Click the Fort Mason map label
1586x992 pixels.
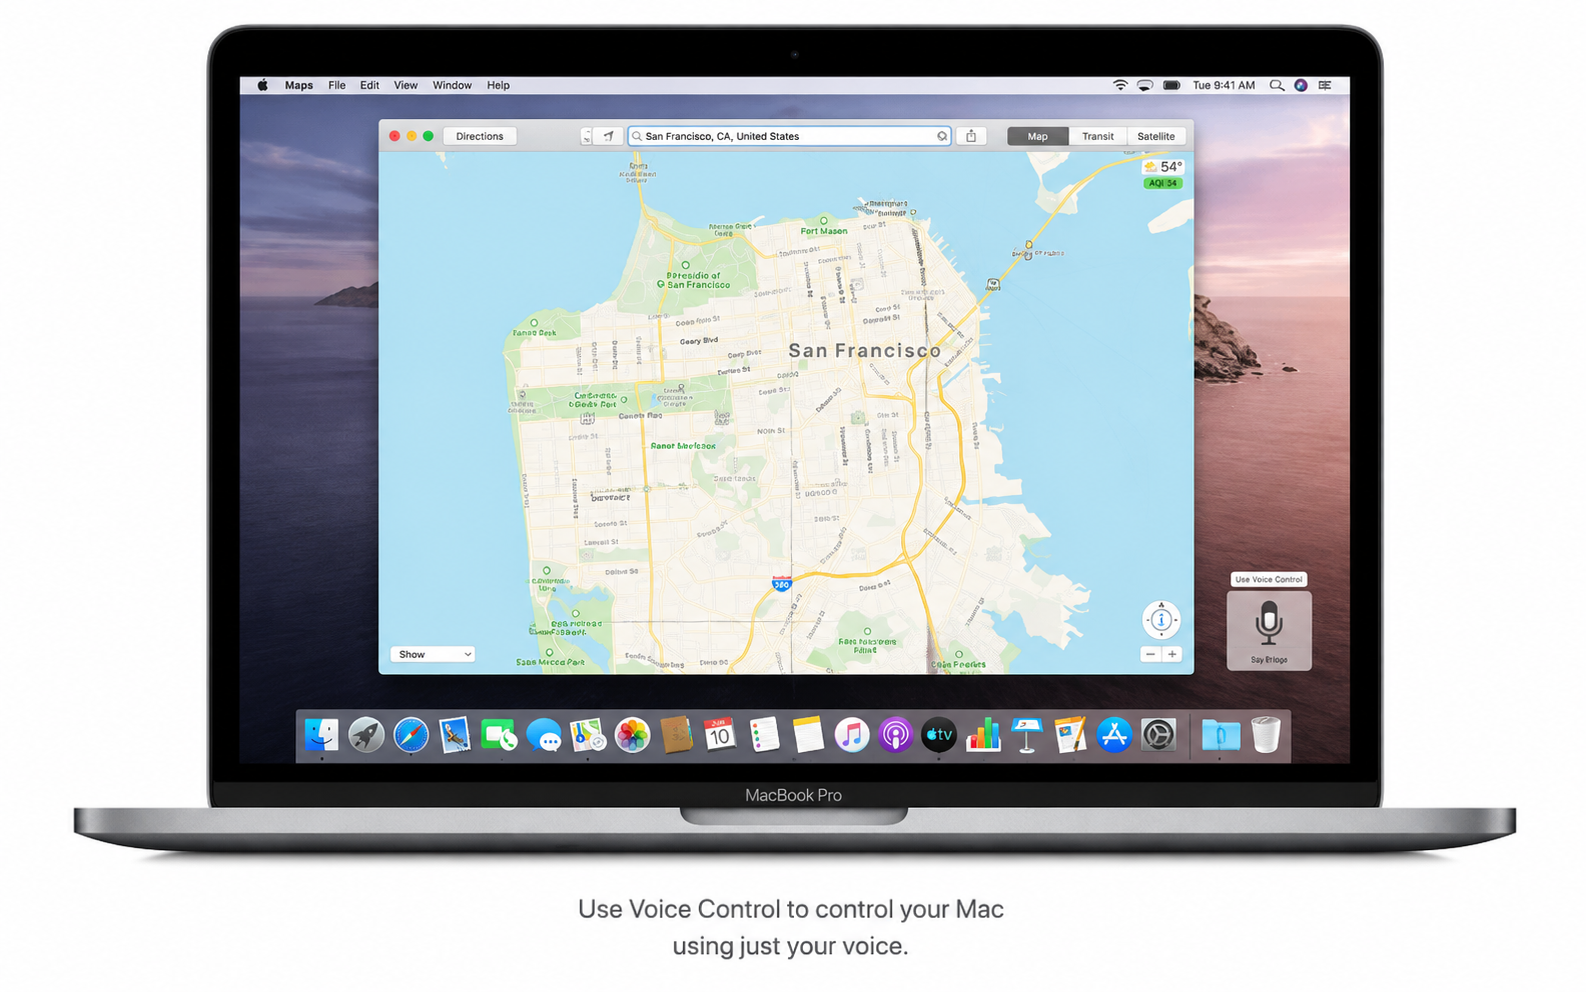pos(824,231)
